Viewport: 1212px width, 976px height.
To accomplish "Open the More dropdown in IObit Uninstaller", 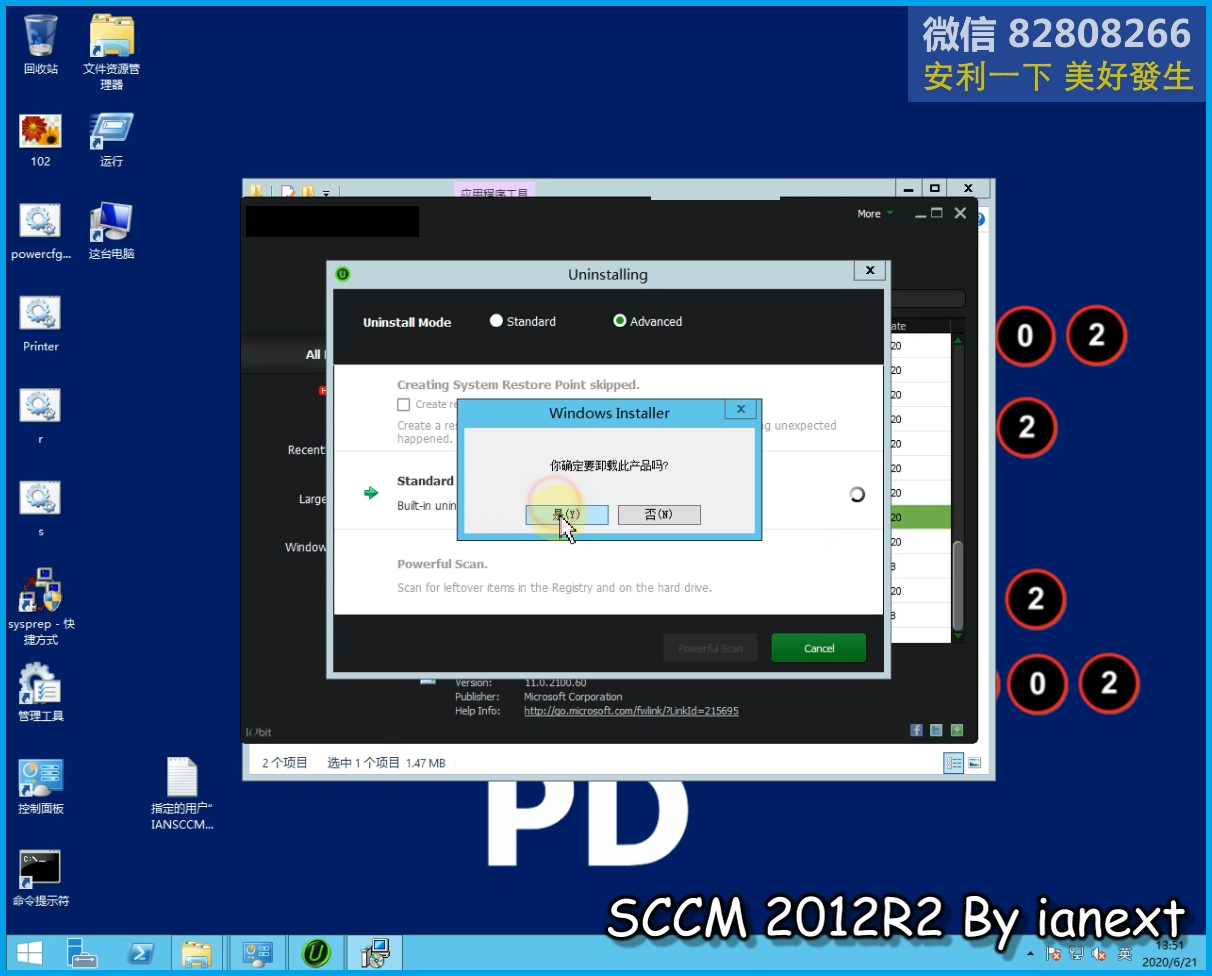I will pos(875,213).
